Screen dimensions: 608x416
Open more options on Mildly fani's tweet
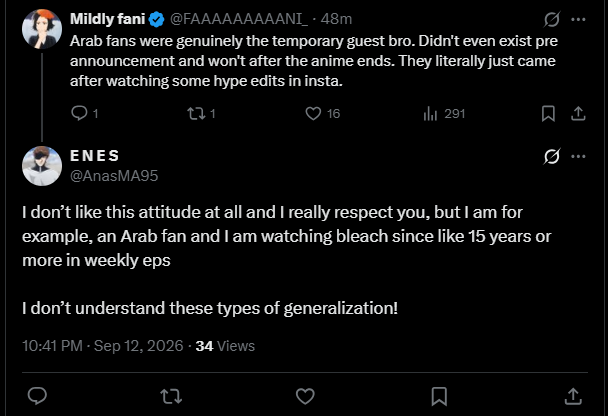click(578, 19)
